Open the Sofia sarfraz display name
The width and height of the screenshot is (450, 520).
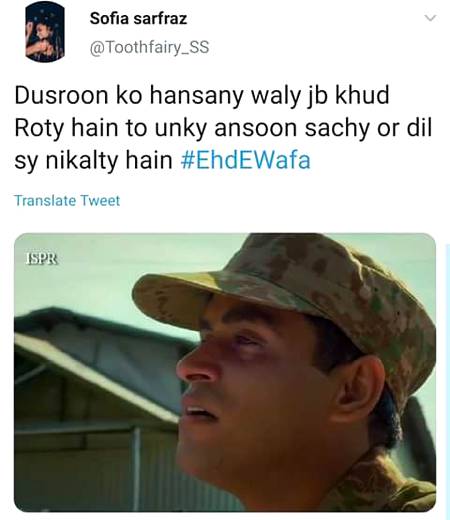coord(138,18)
